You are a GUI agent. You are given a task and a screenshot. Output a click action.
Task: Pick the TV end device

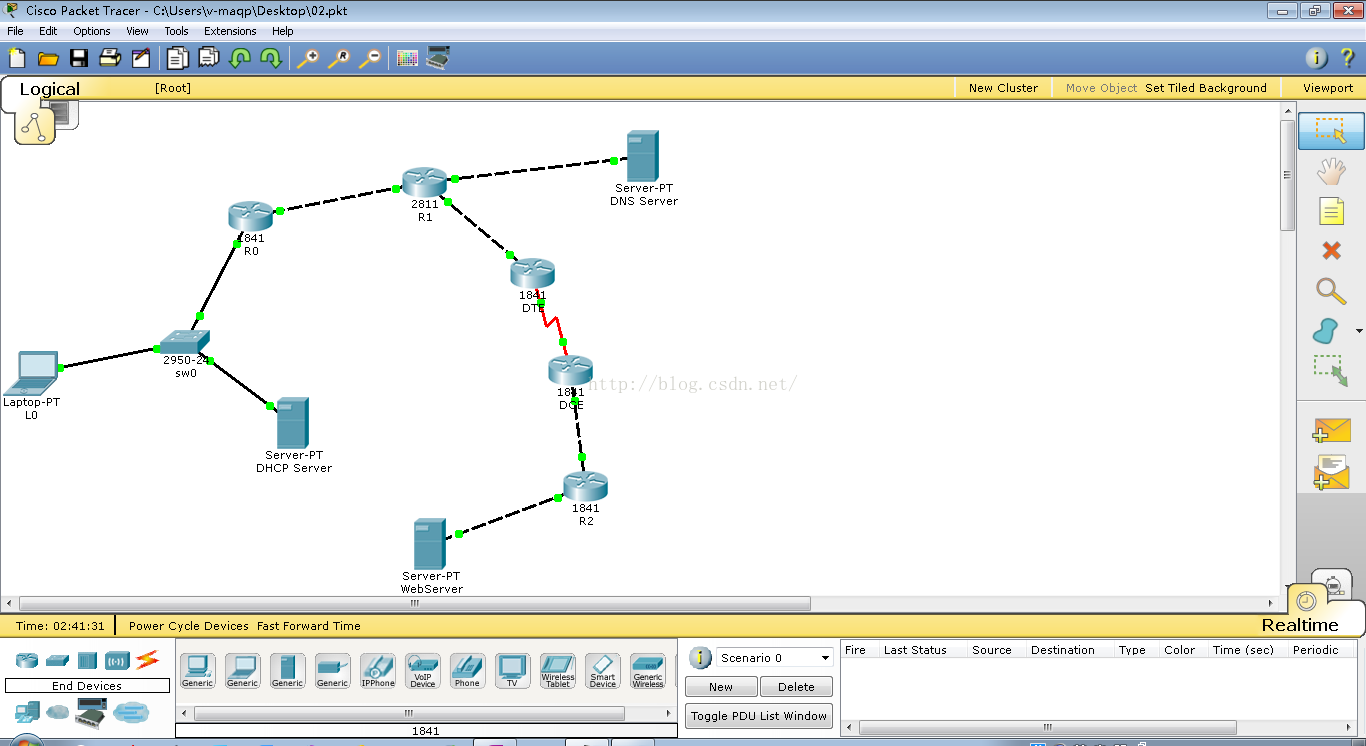point(512,671)
